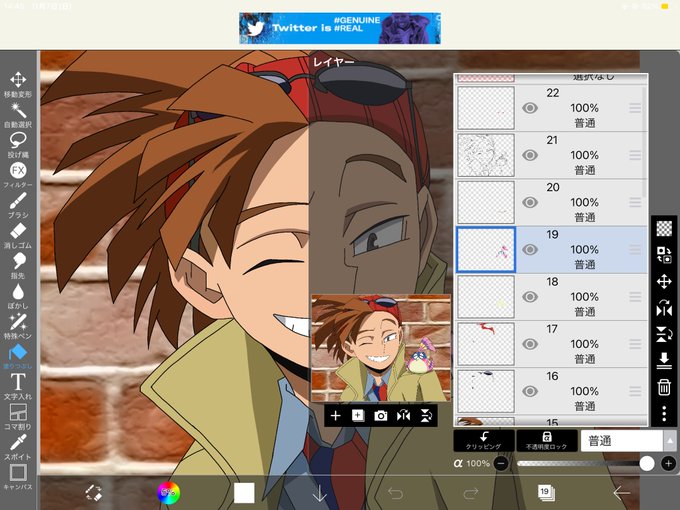
Task: Select the Eraser (消しゴム) tool
Action: [18, 235]
